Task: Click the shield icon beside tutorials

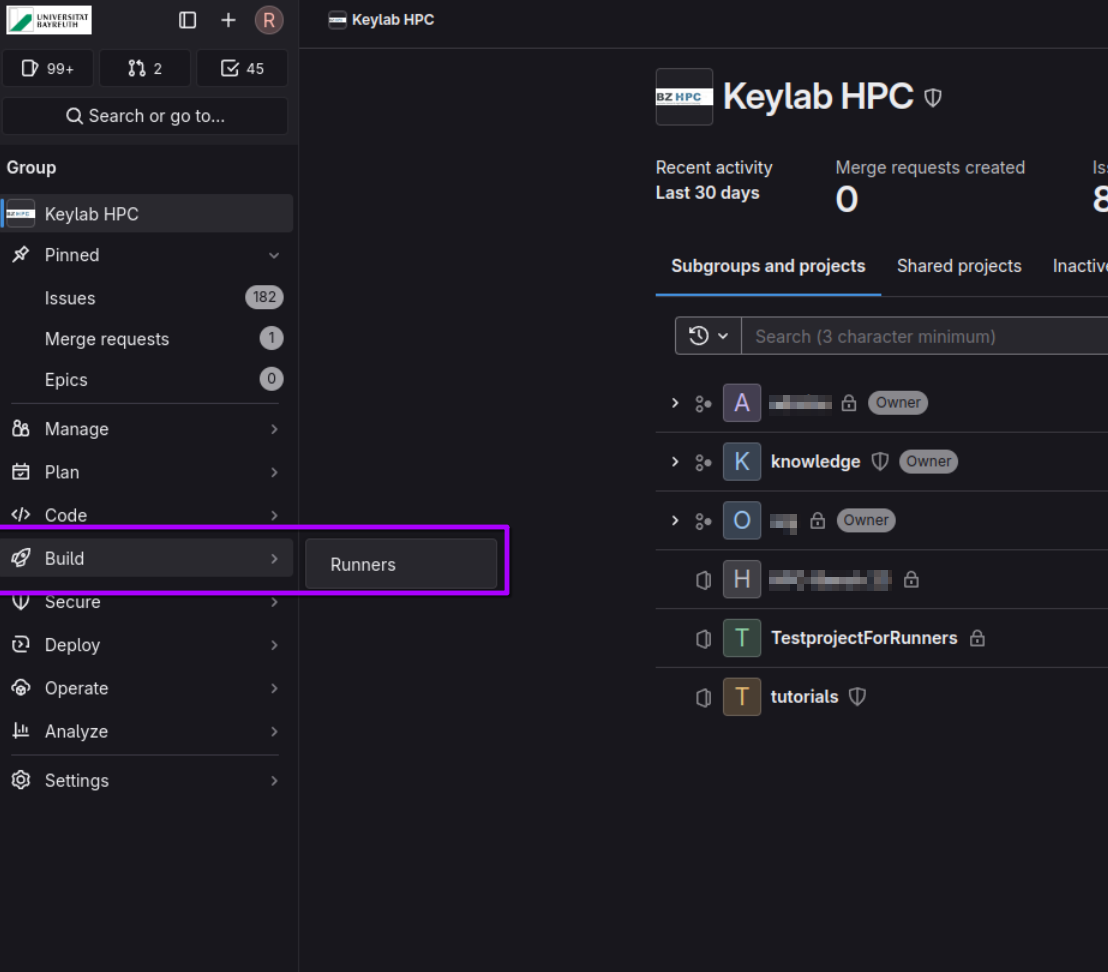Action: (857, 697)
